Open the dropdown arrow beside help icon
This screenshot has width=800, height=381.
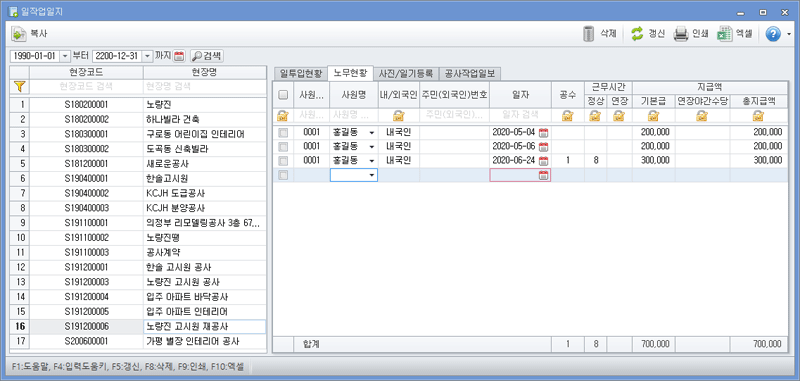click(x=789, y=34)
